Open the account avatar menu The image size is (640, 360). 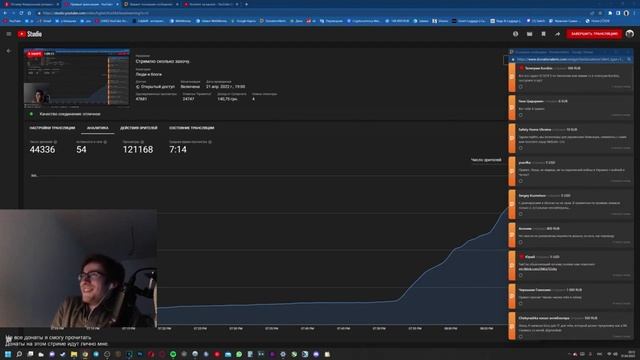630,34
